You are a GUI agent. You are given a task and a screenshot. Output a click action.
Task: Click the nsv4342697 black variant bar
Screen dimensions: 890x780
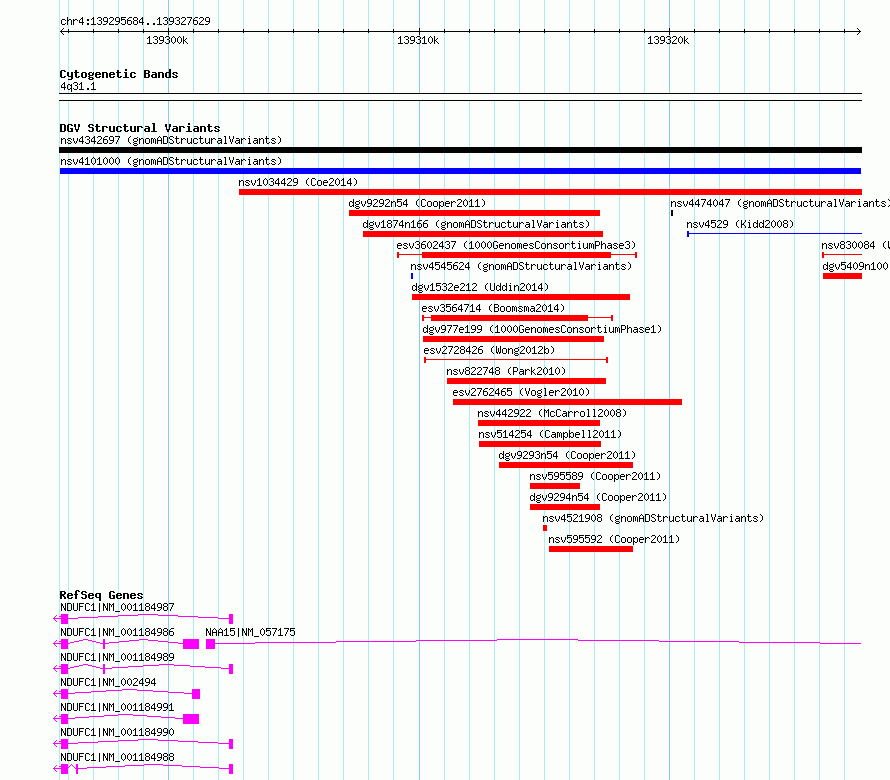pos(460,150)
